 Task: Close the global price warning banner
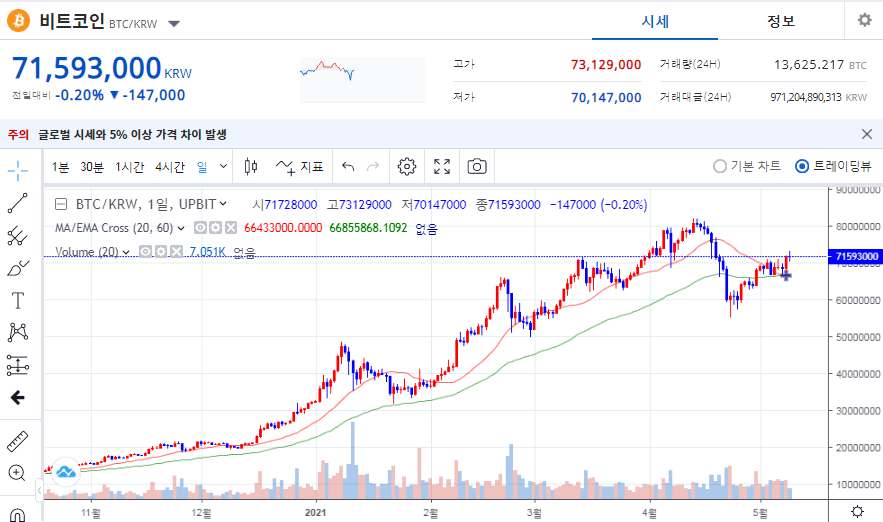coord(867,134)
